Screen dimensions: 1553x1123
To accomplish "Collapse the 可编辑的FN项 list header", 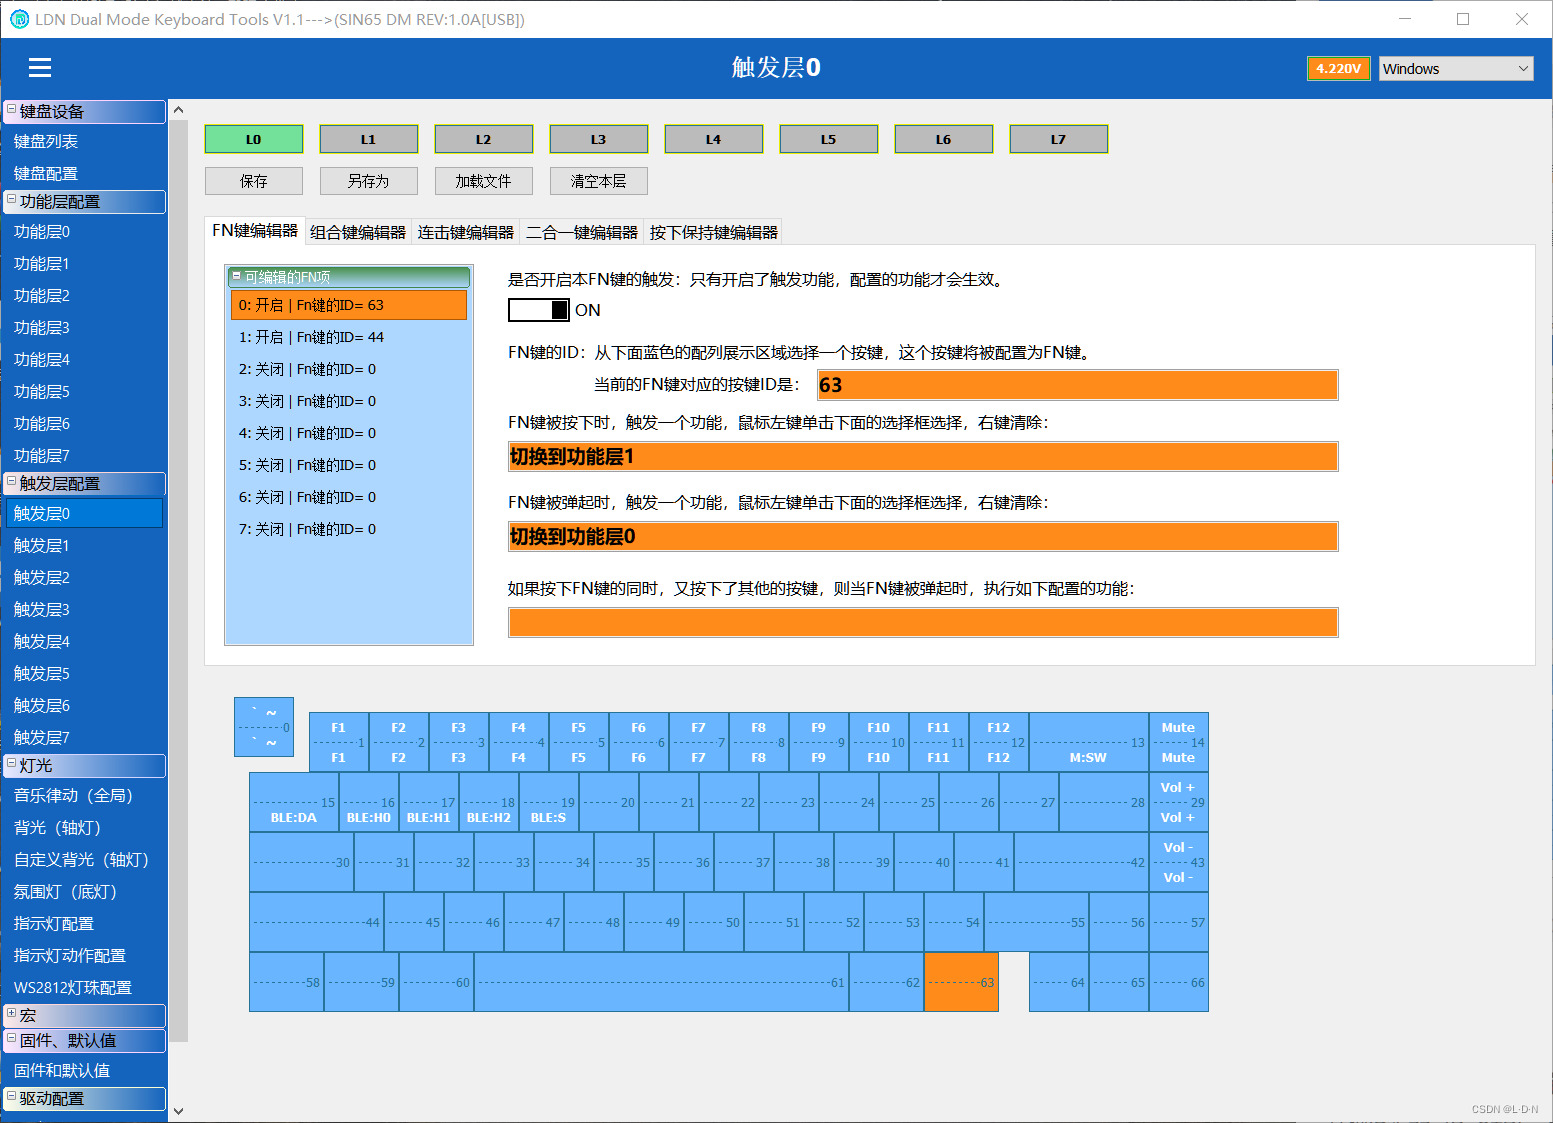I will coord(237,276).
